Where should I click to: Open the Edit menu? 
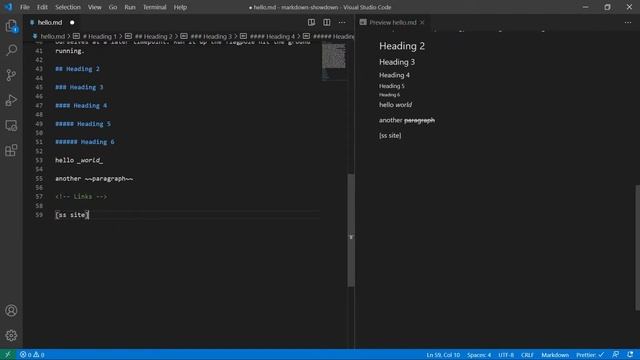pos(42,7)
